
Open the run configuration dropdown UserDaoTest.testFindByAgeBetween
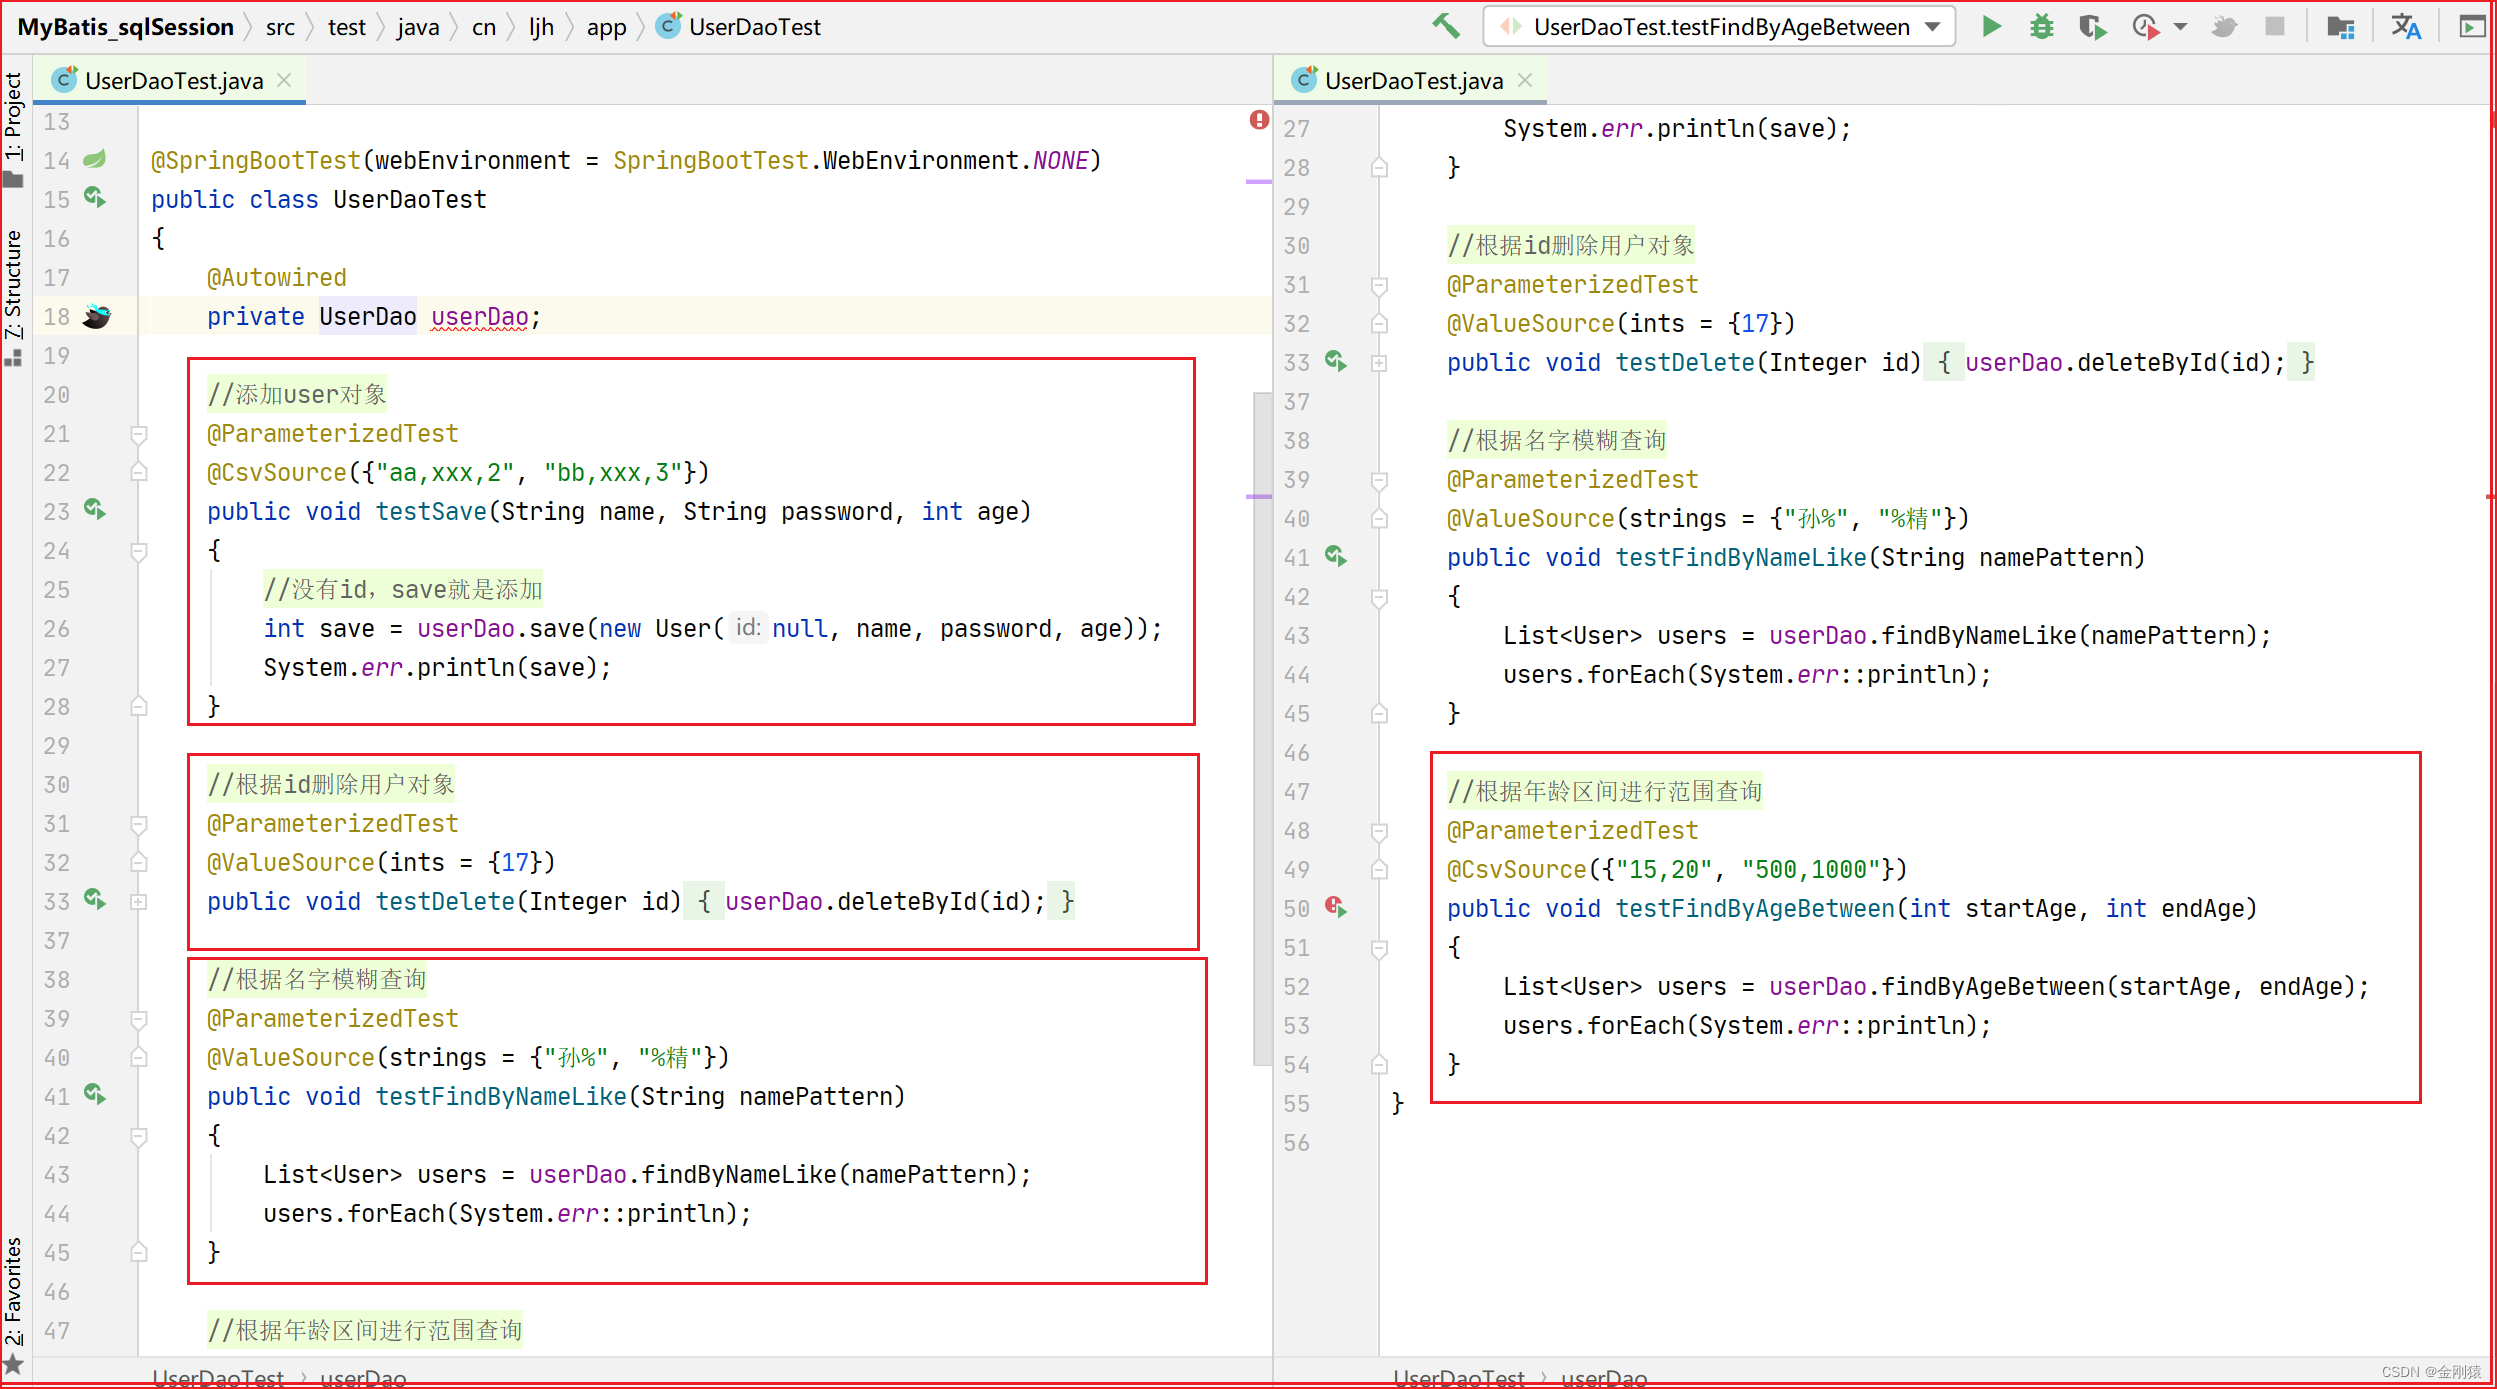point(1720,27)
